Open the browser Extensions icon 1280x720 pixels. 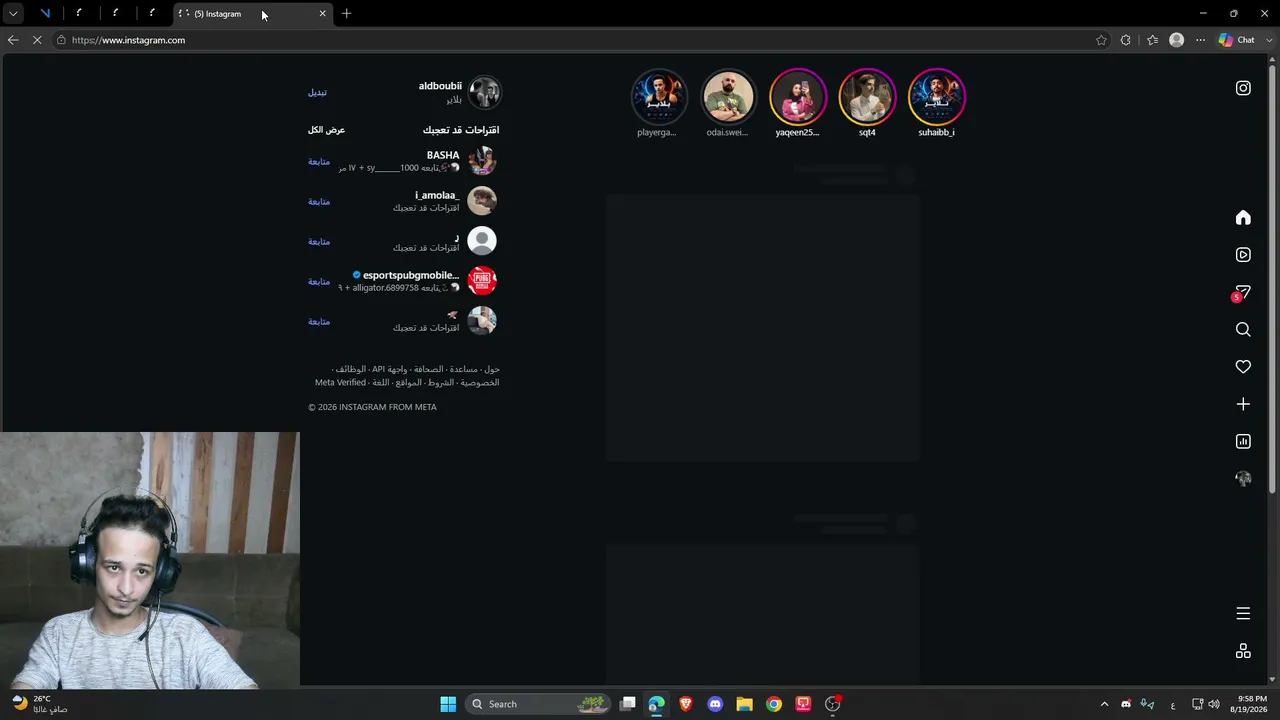coord(1126,40)
